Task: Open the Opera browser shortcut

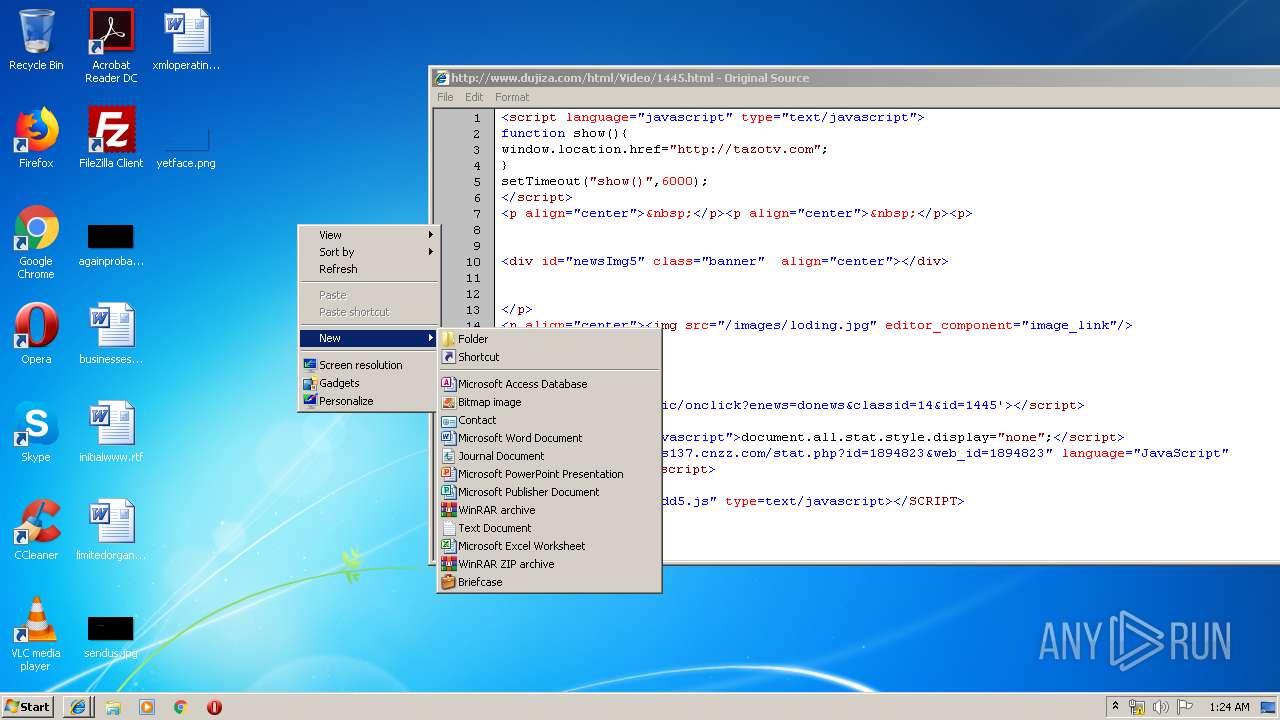Action: [x=36, y=334]
